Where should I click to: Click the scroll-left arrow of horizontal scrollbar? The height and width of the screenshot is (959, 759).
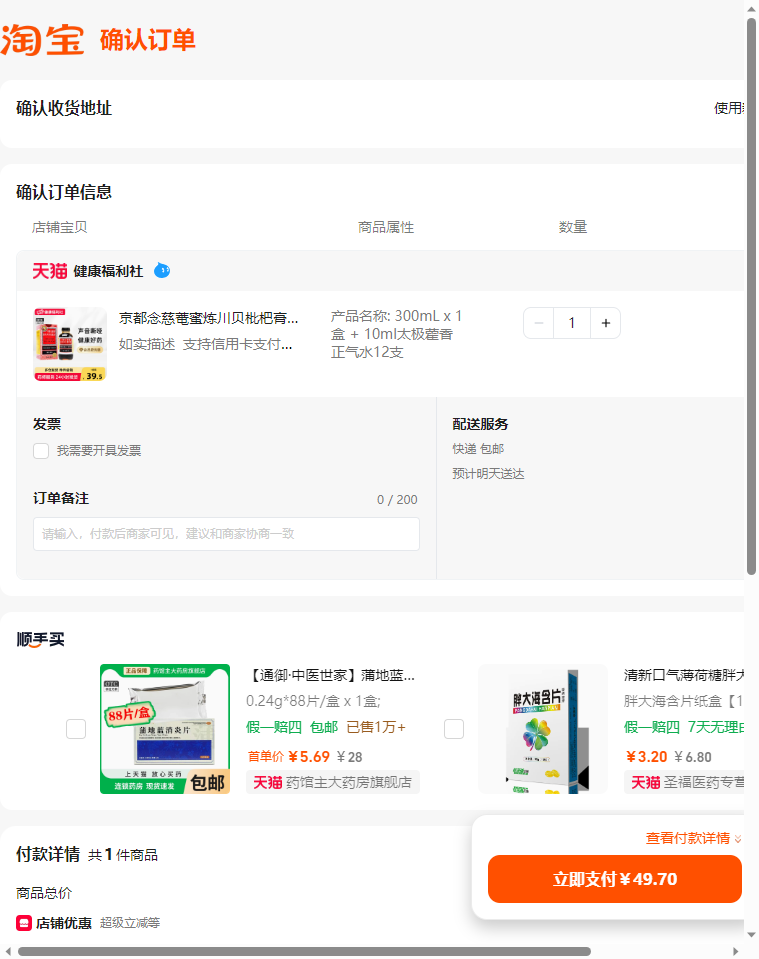[x=8, y=952]
